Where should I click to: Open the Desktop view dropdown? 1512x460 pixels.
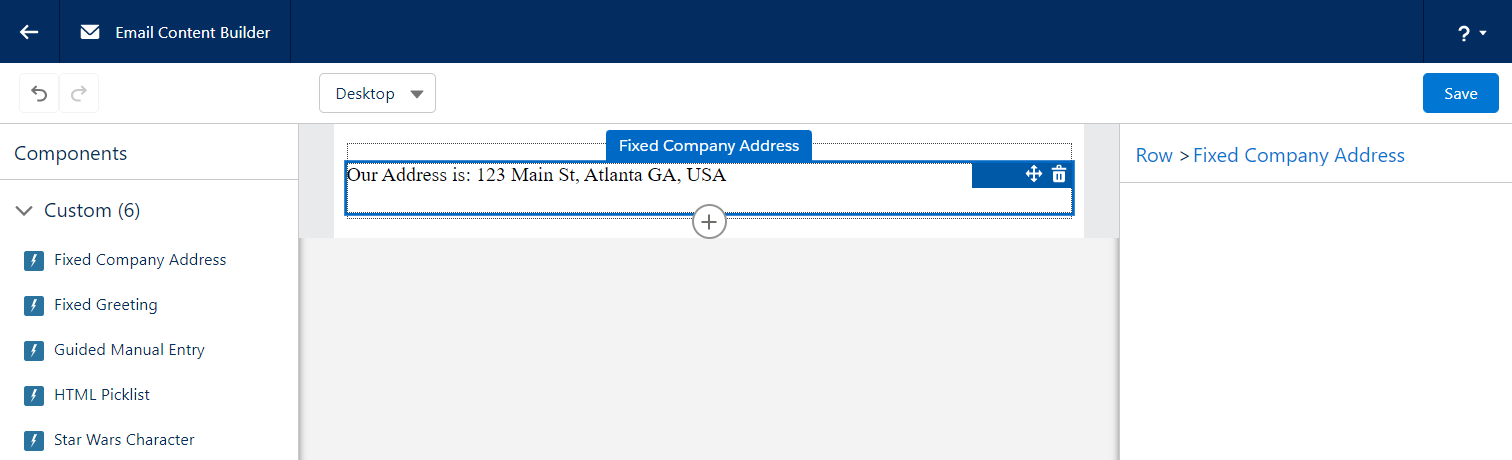coord(377,93)
